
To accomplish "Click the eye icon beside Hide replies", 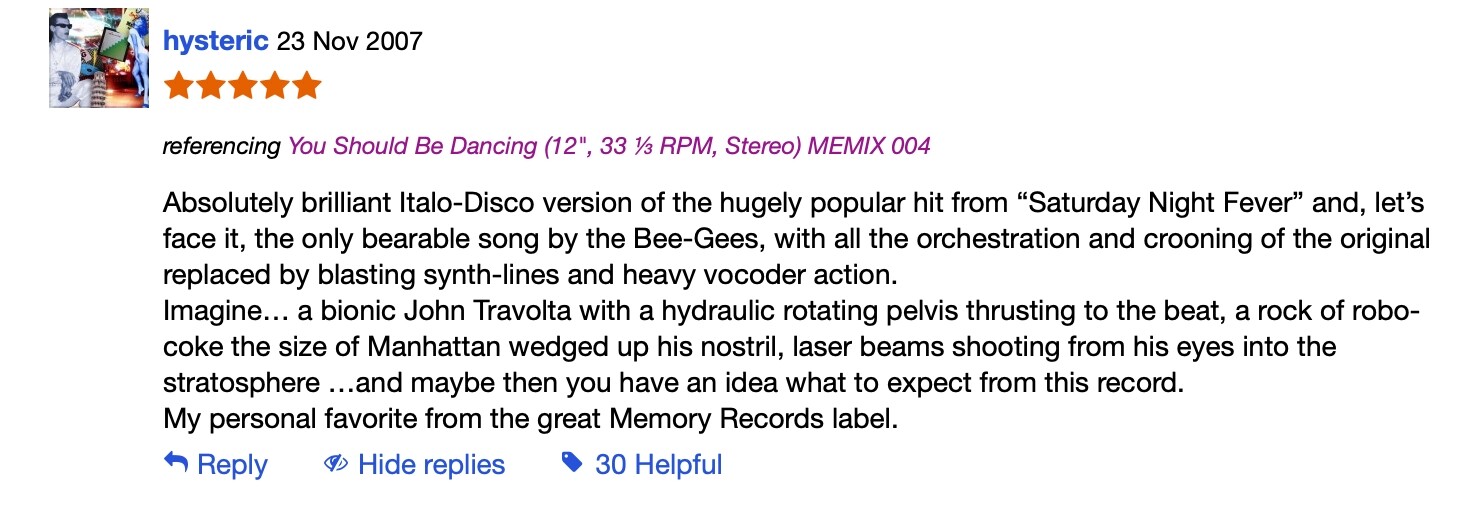I will [x=336, y=464].
